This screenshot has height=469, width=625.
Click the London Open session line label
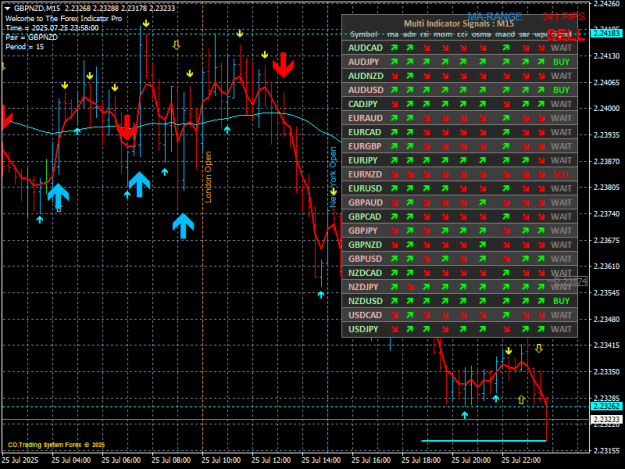pos(208,177)
